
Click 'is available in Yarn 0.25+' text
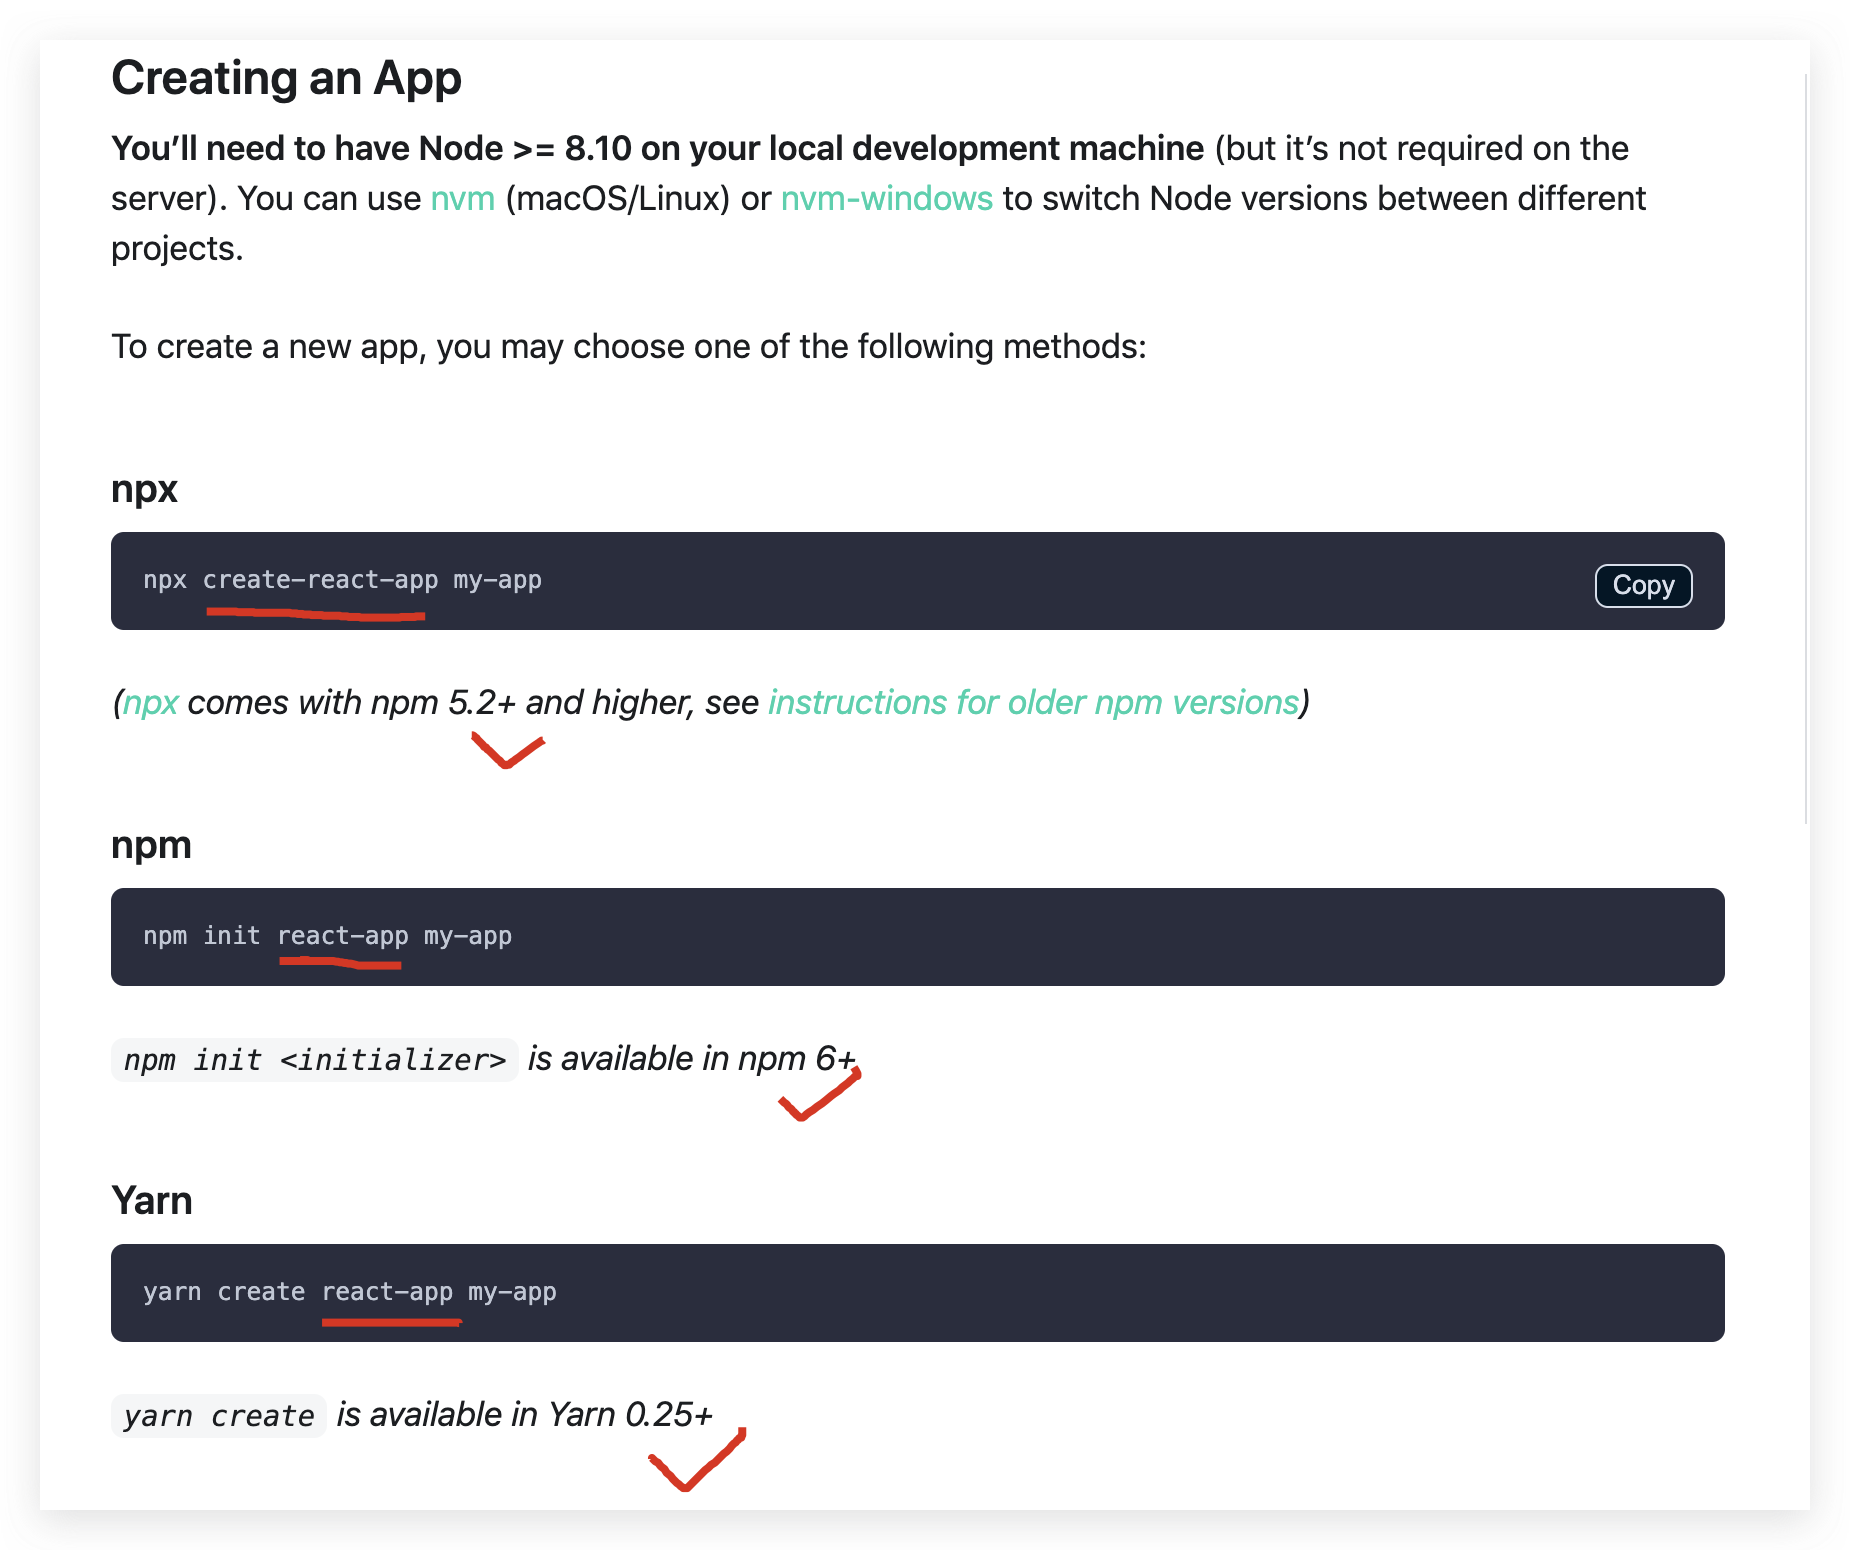coord(524,1414)
